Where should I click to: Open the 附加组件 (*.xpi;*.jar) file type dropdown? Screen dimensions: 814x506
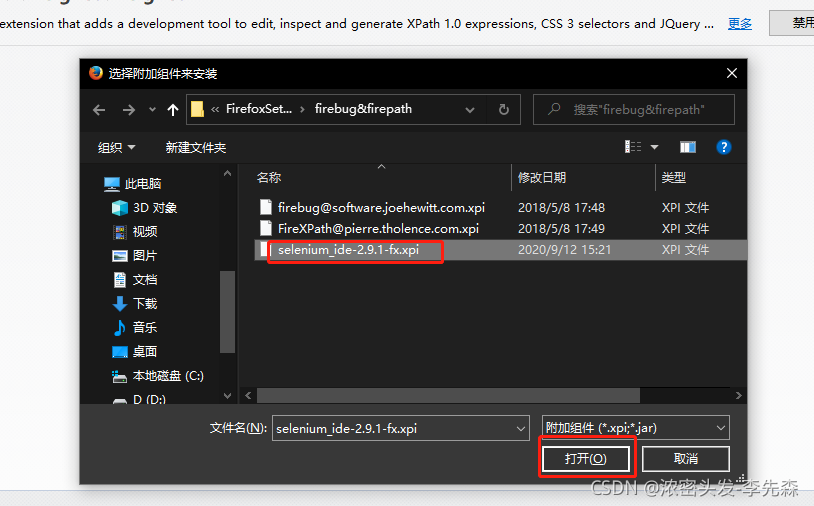635,428
